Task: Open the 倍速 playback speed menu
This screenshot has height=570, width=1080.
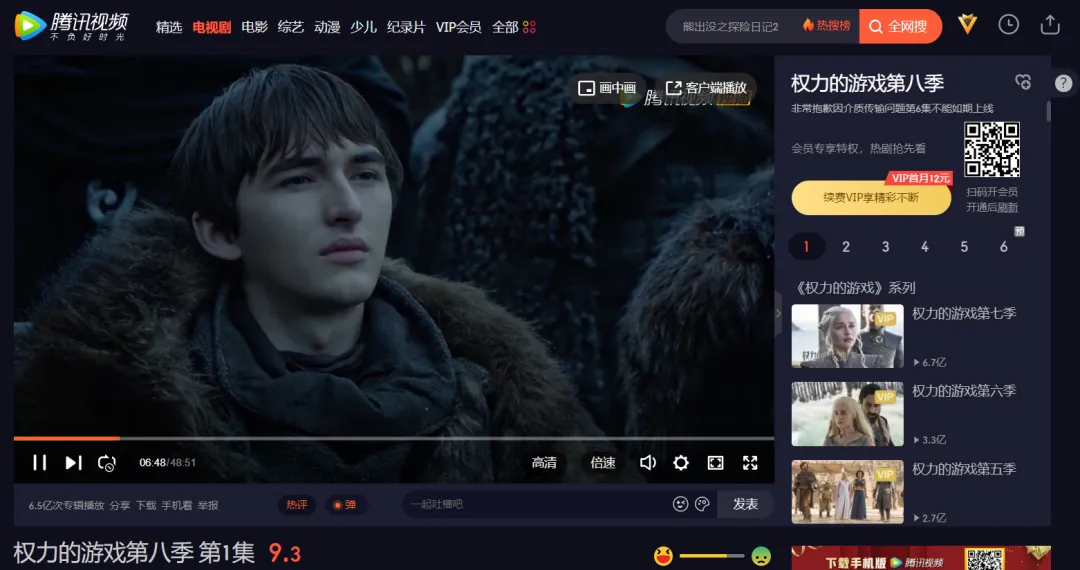Action: point(603,463)
